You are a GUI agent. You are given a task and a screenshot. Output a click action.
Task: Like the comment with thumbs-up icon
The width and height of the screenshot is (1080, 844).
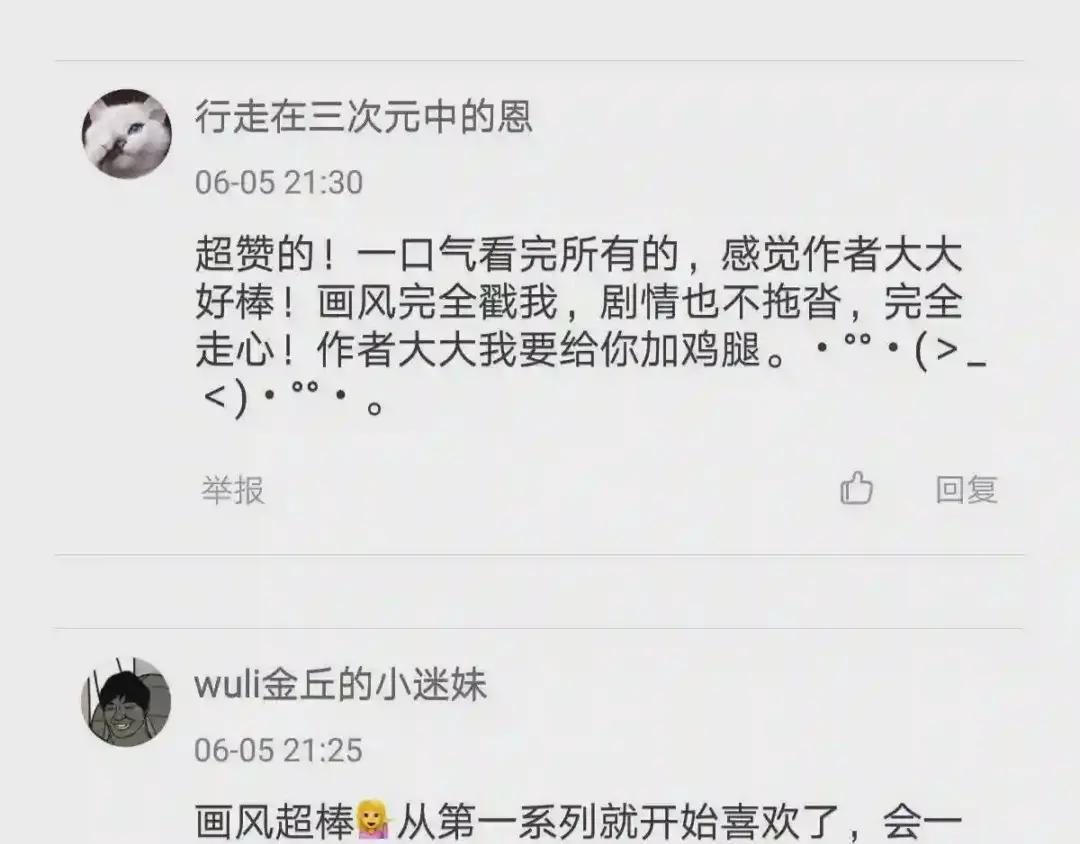(856, 488)
